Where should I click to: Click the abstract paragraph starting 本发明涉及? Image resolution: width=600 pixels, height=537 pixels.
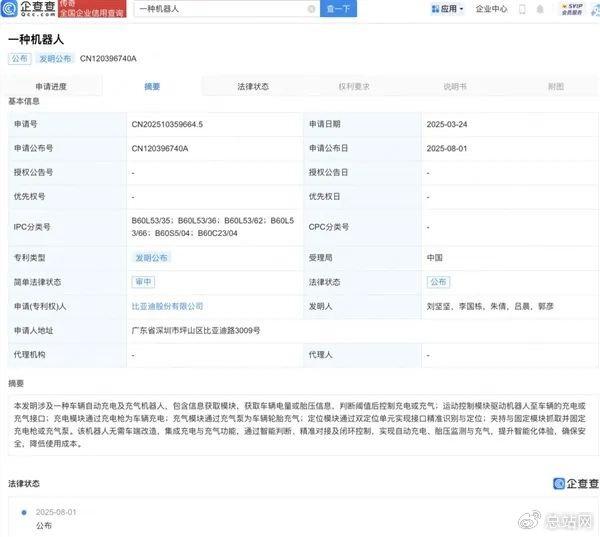pos(300,424)
